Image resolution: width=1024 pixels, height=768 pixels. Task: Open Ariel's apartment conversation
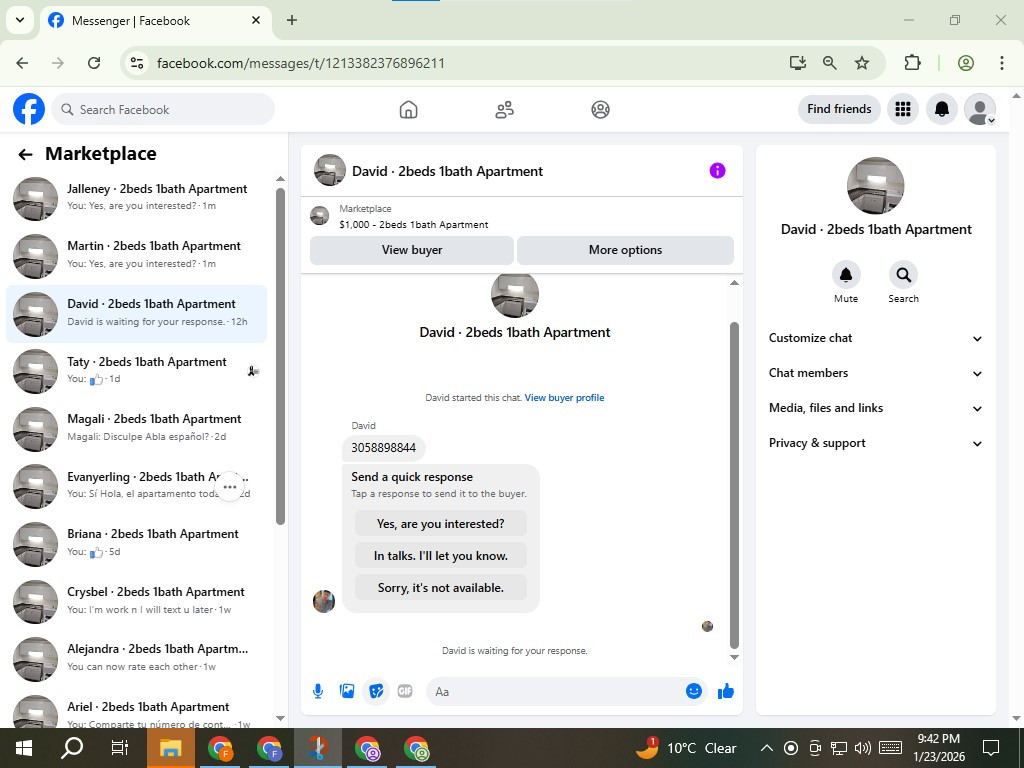136,713
